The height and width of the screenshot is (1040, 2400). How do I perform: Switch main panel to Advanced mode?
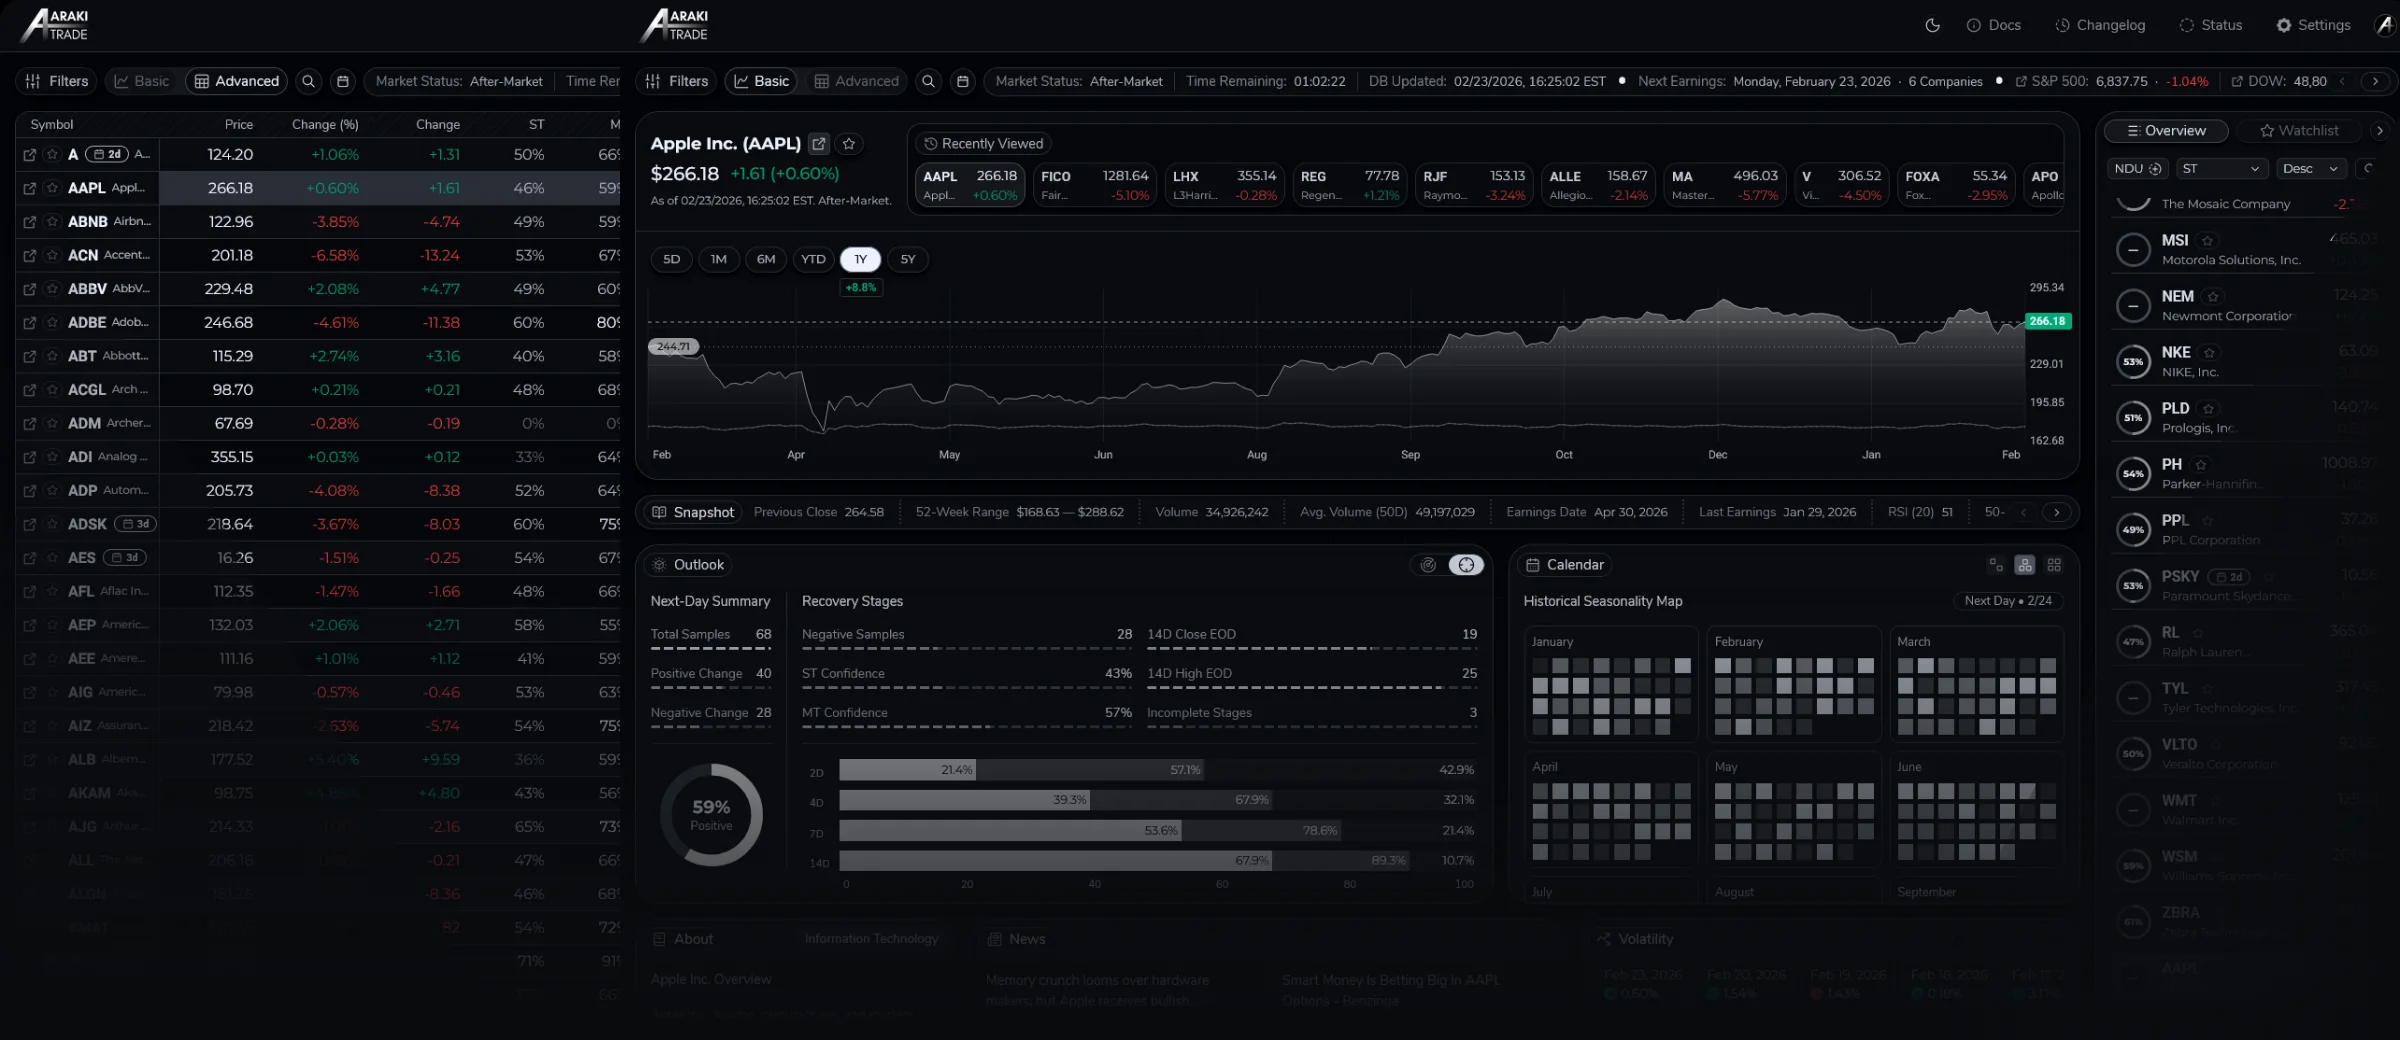click(856, 81)
